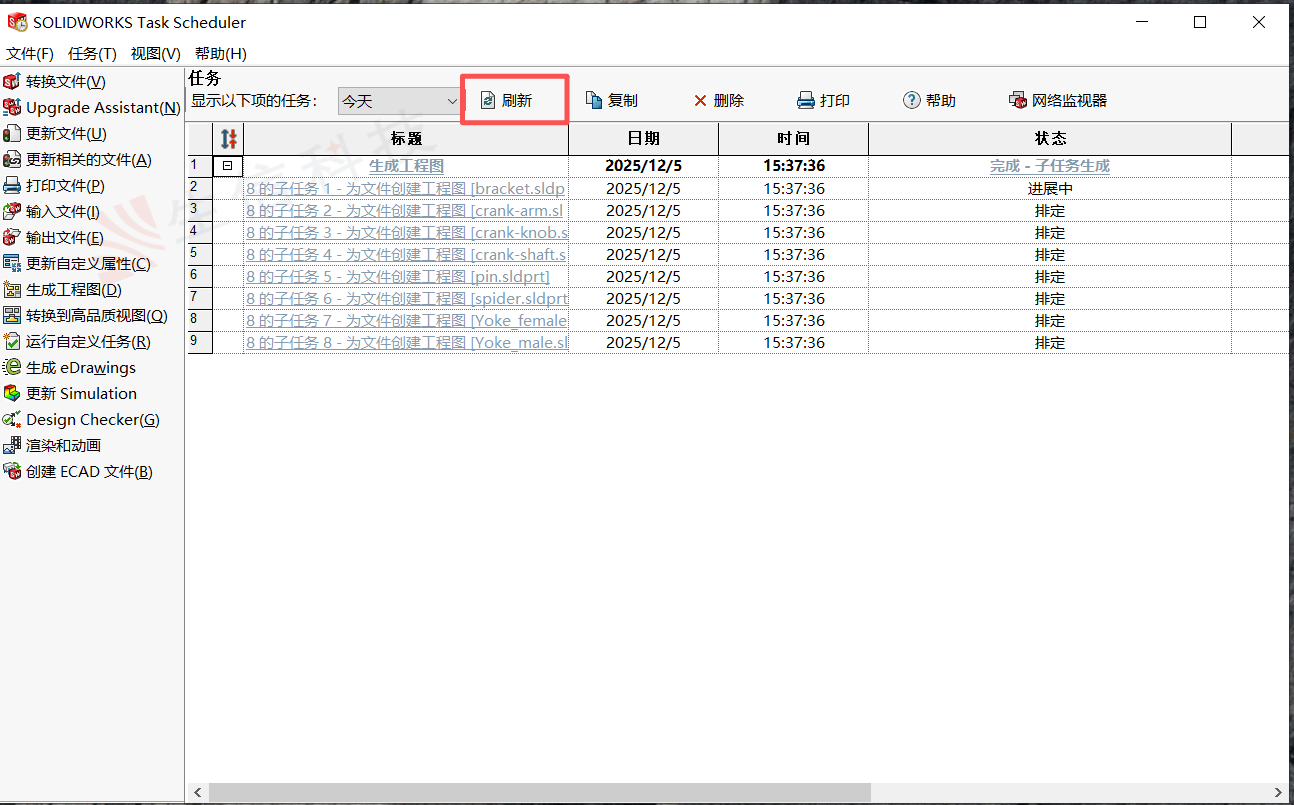Screen dimensions: 1294x805
Task: Start the 生成工程图 sidebar task
Action: coord(63,290)
